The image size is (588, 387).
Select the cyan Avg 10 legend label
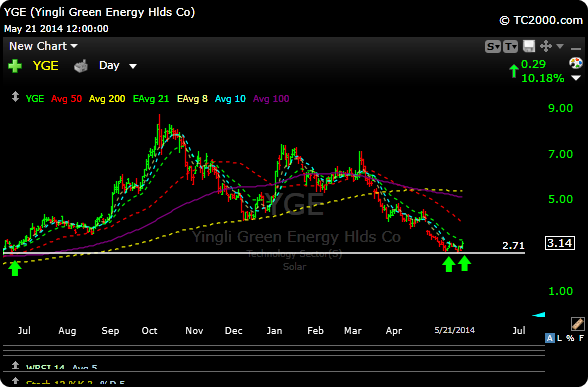[x=230, y=99]
